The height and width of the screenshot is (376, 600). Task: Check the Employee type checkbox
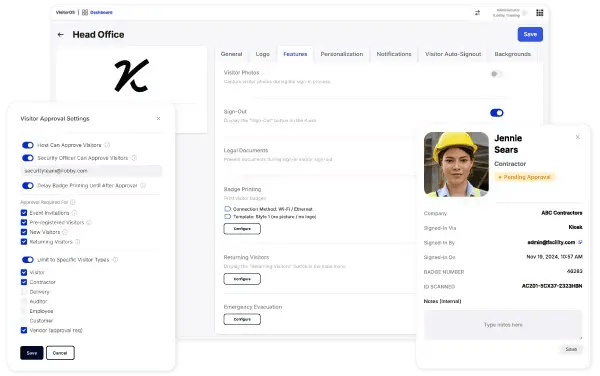pos(24,311)
